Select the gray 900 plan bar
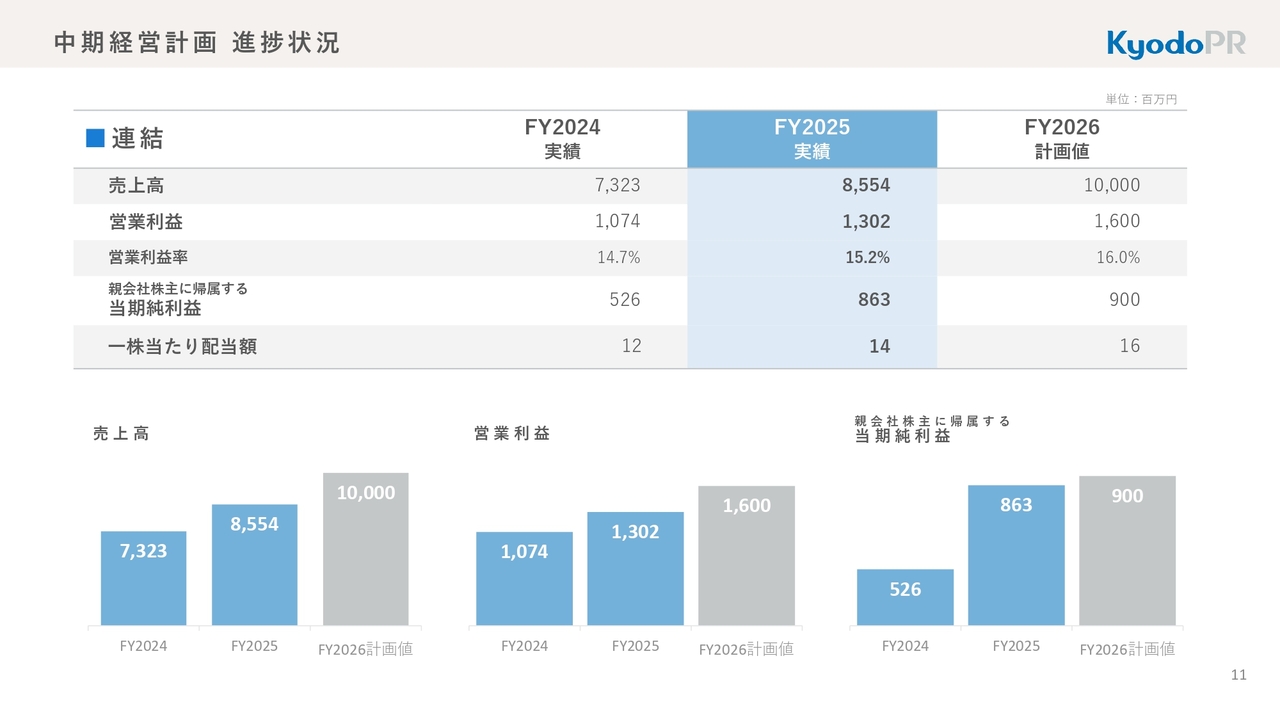The height and width of the screenshot is (720, 1280). pos(1127,550)
